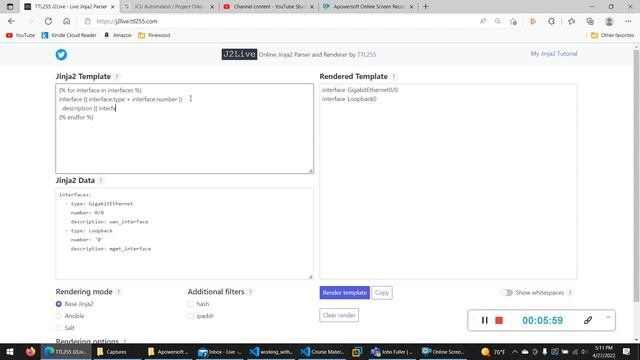Open the orange D extension

point(533,21)
